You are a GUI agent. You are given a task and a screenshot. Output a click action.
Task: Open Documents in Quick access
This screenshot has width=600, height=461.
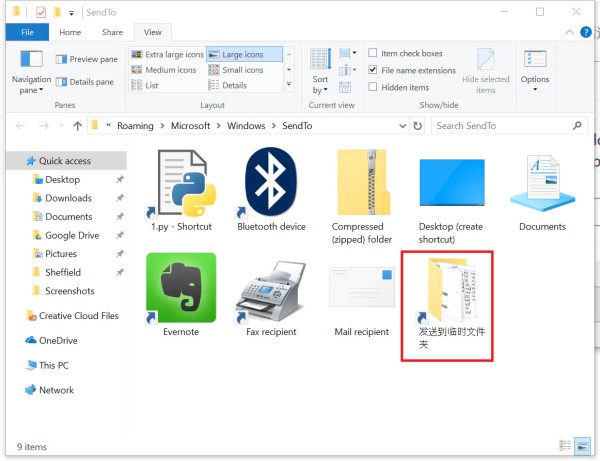(68, 217)
